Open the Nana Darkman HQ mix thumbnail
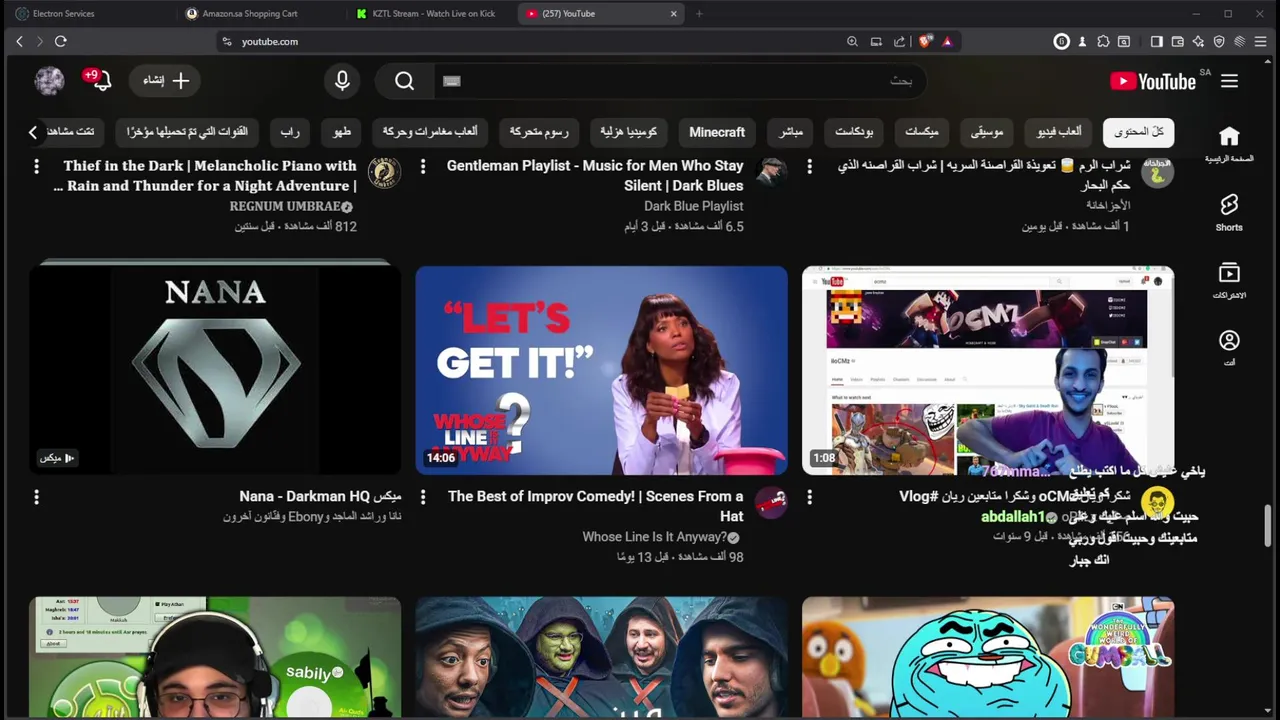Screen dimensions: 1280x720 215,368
